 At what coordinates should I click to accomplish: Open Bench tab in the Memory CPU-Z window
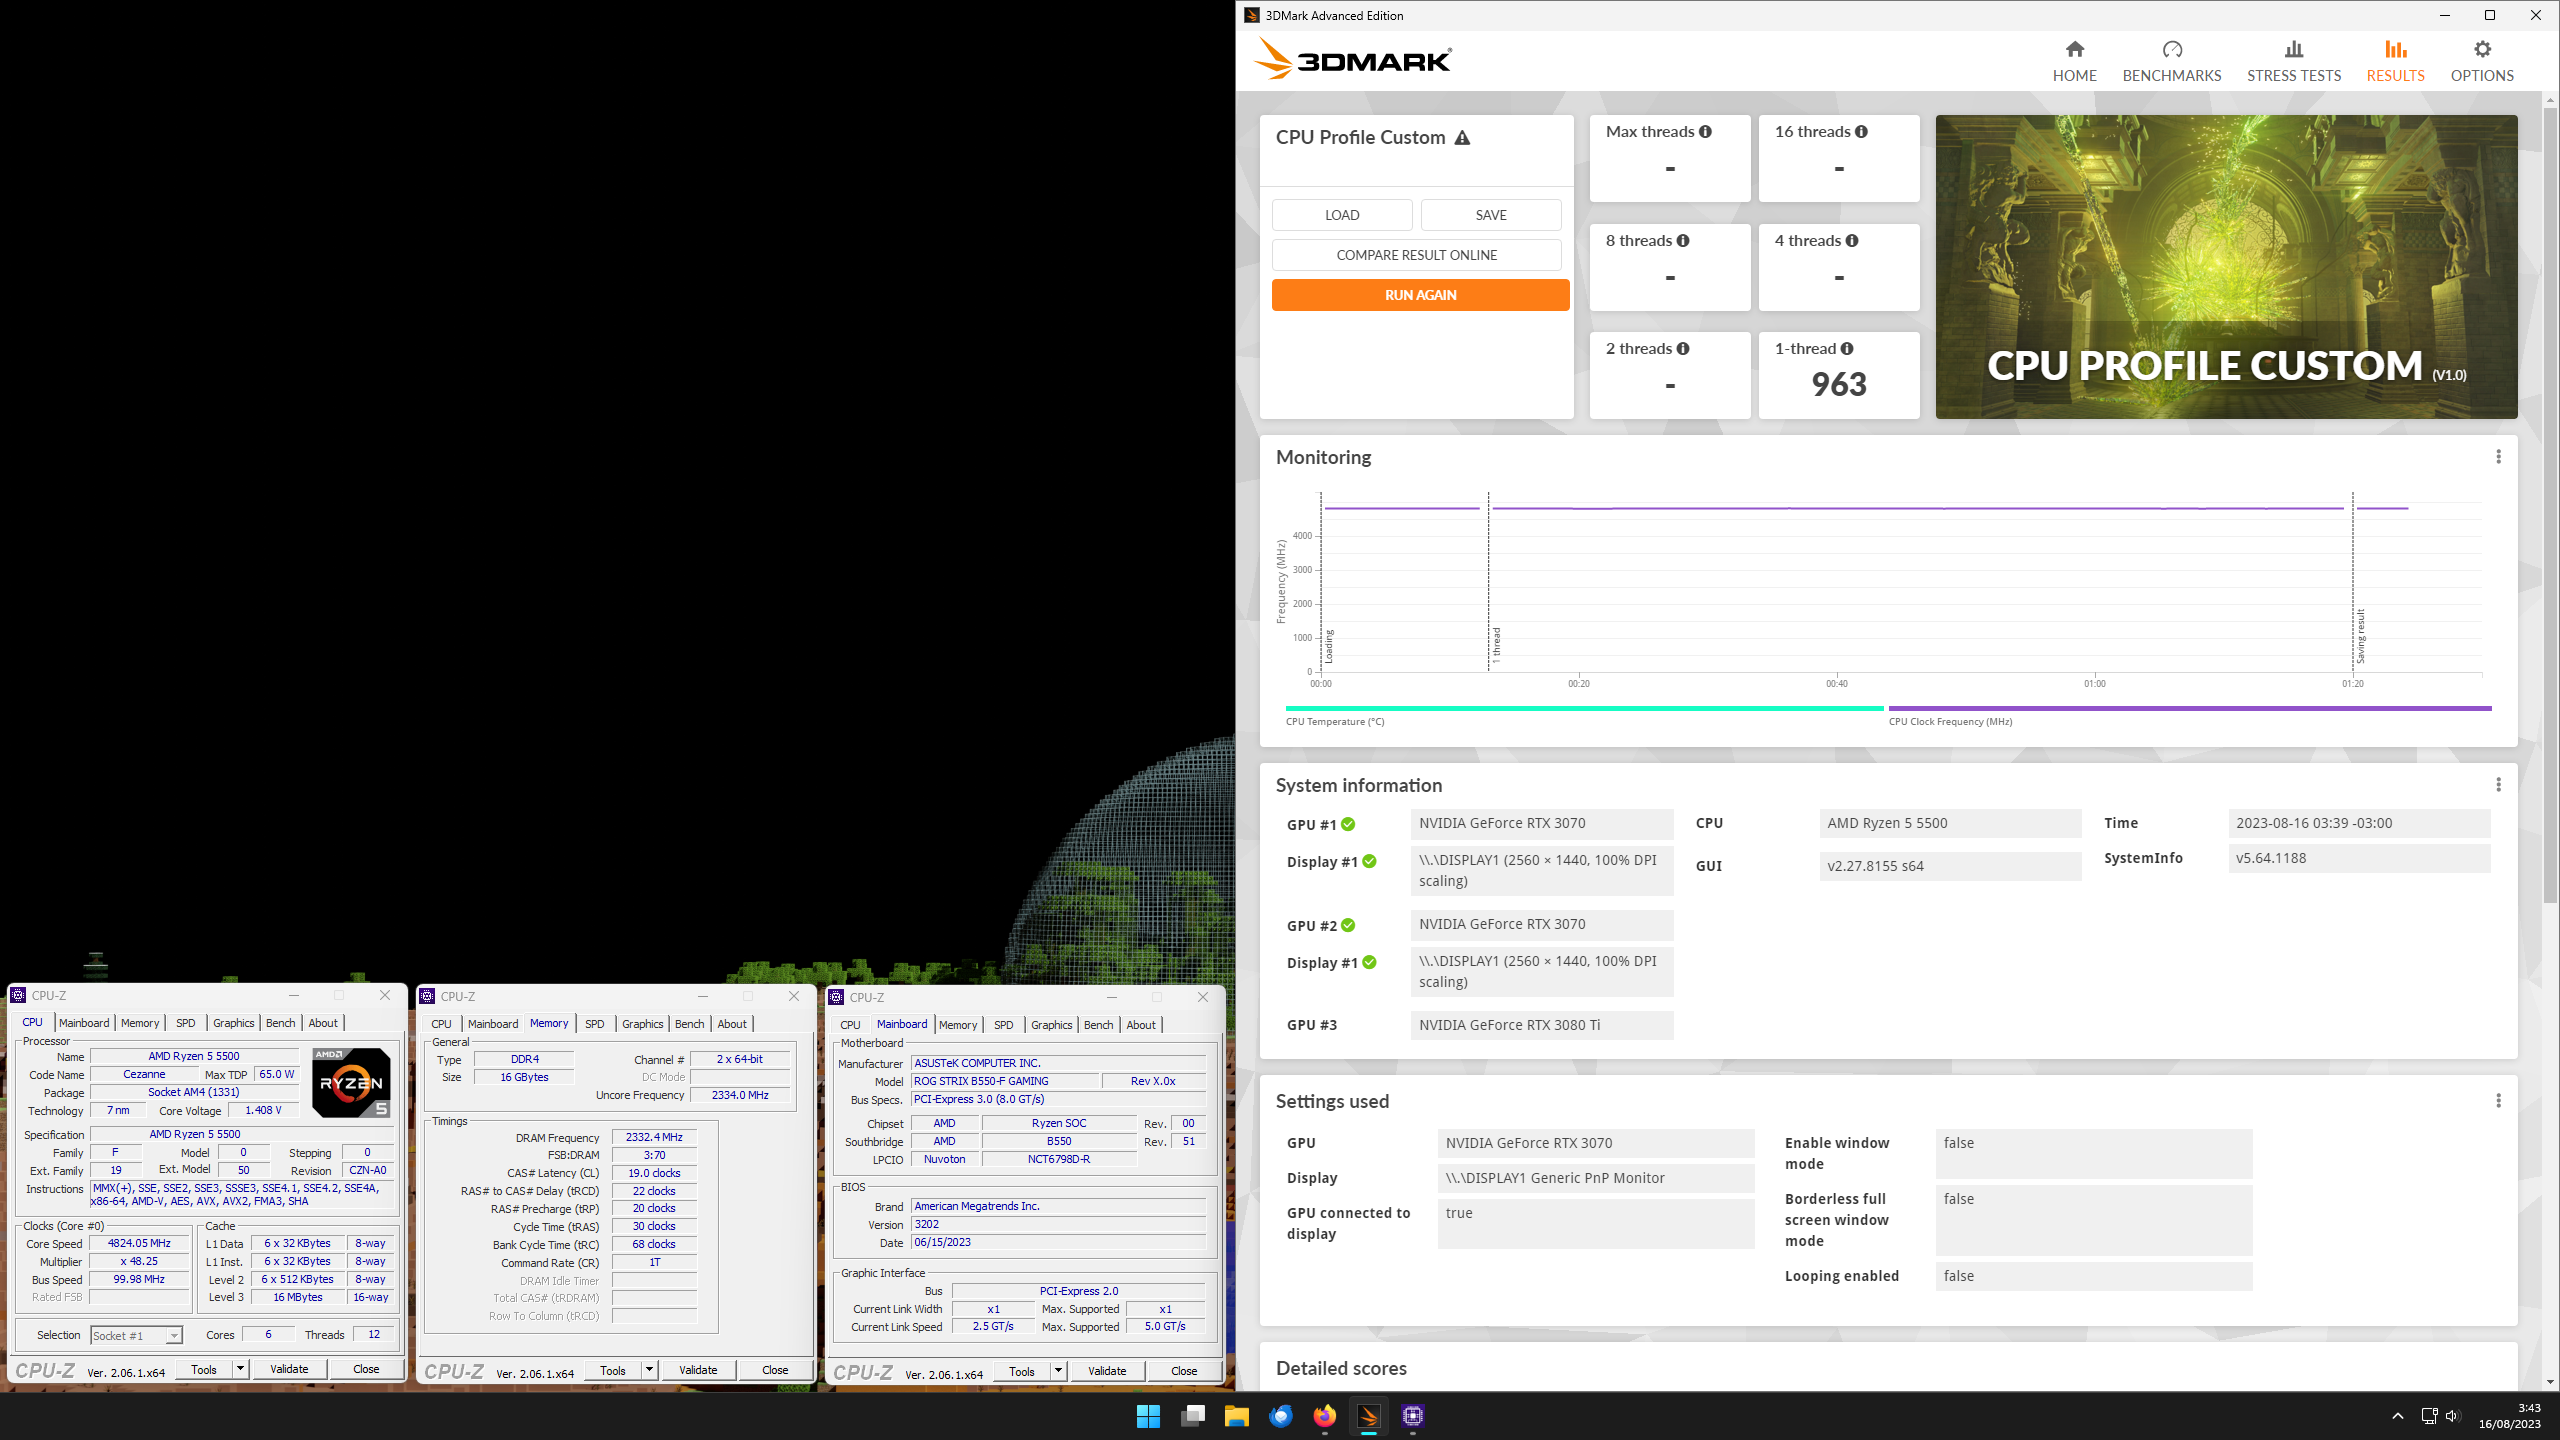click(x=690, y=1024)
